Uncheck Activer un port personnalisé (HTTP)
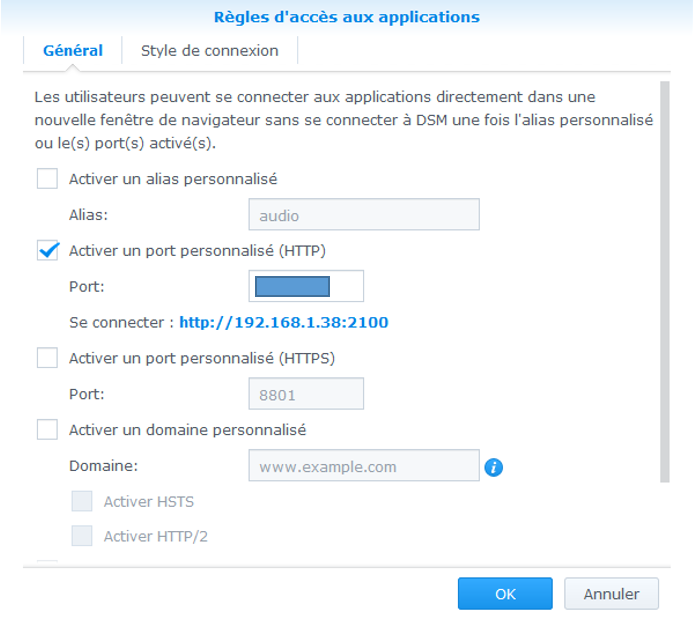The width and height of the screenshot is (693, 621). pyautogui.click(x=47, y=251)
